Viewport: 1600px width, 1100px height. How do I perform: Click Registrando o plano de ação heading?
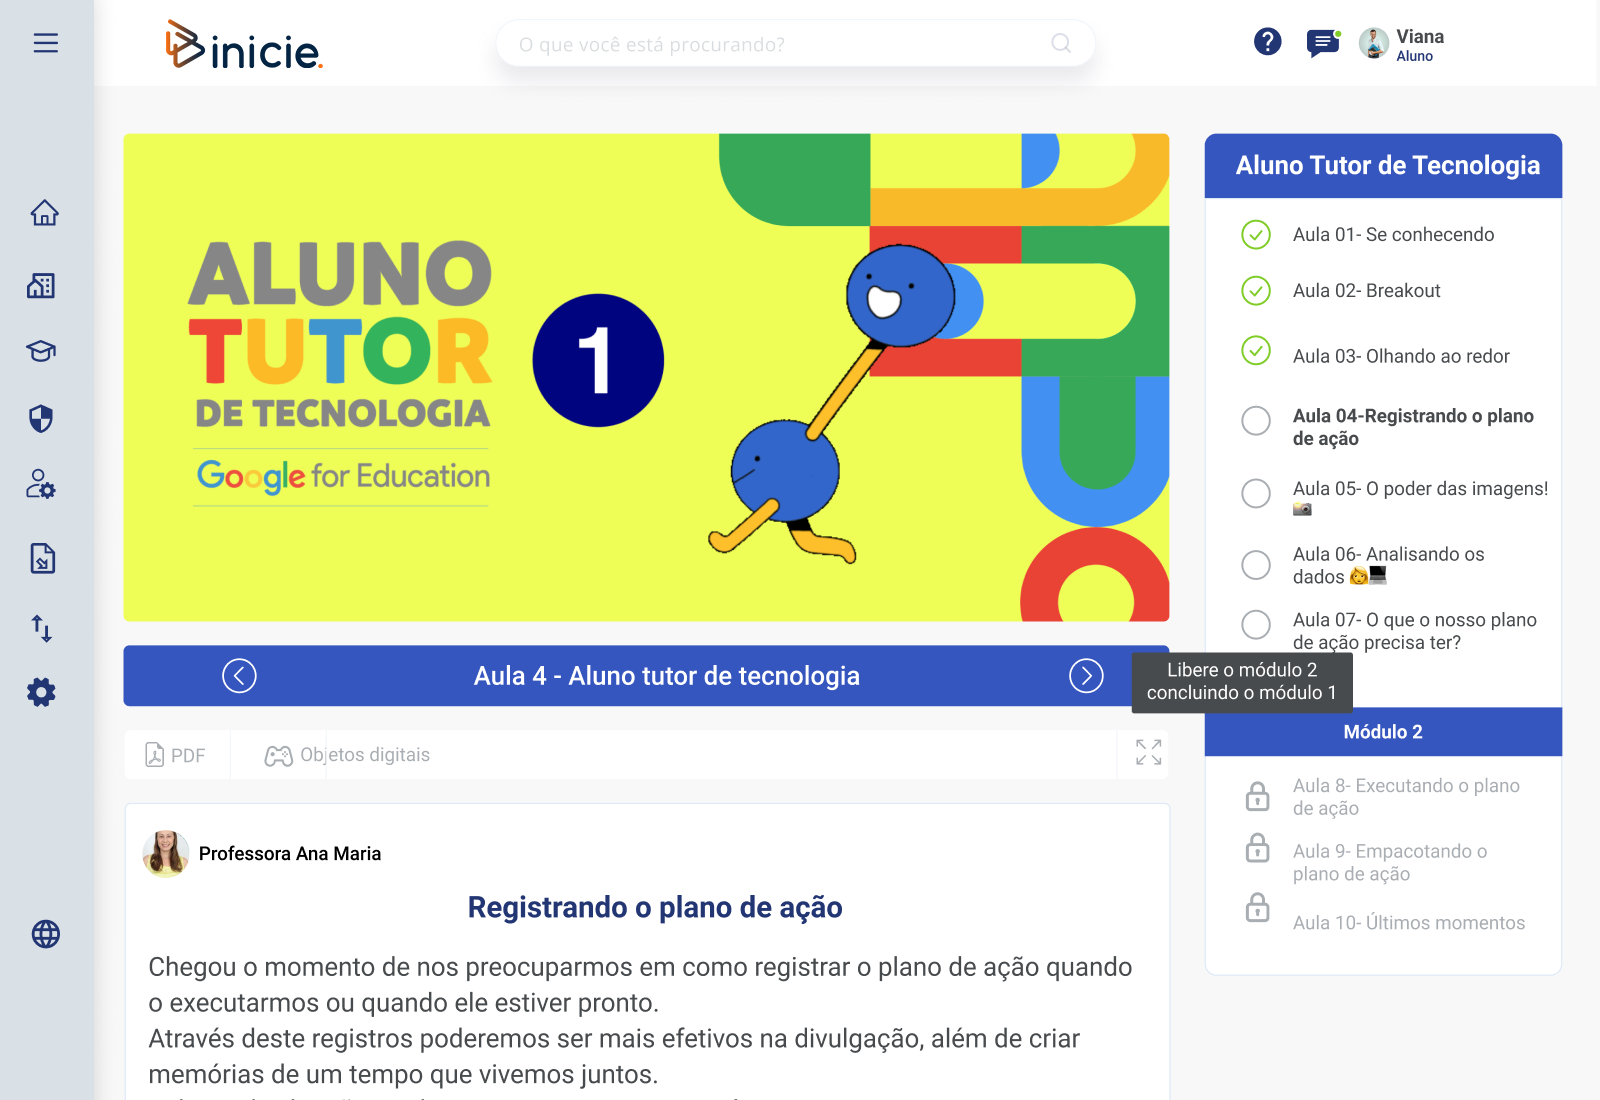655,907
